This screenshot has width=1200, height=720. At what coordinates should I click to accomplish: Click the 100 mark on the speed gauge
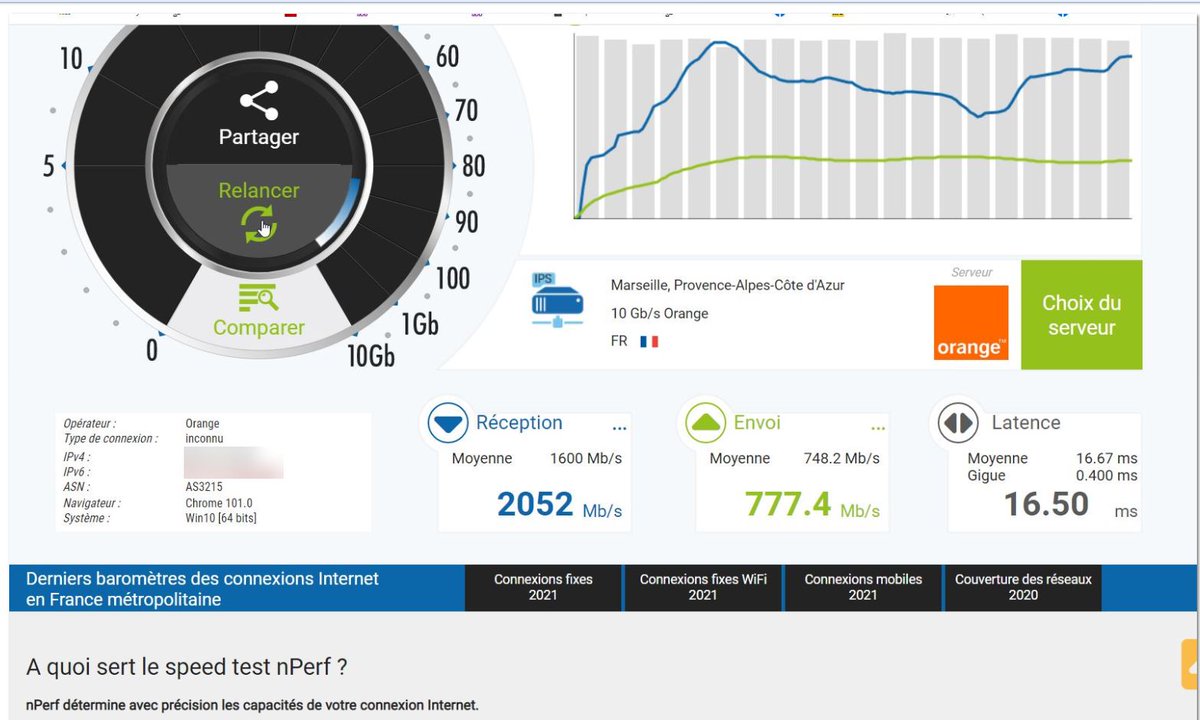453,277
